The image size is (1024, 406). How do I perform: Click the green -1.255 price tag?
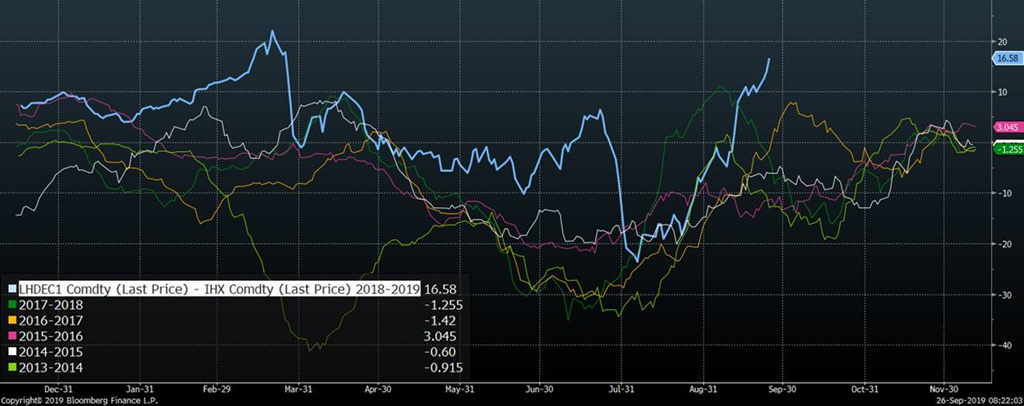(x=1004, y=149)
